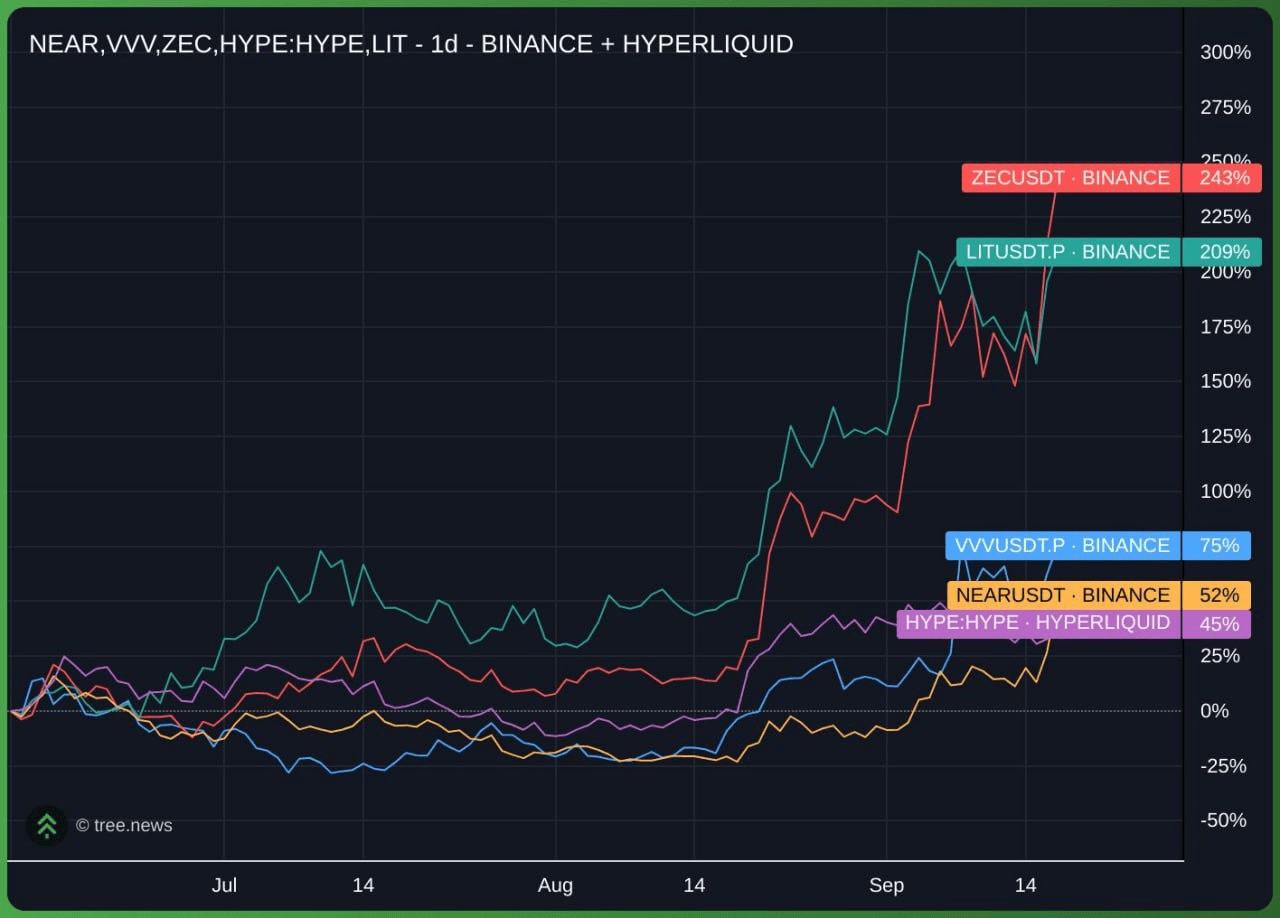
Task: Click the purple 45% value tag
Action: point(1217,624)
